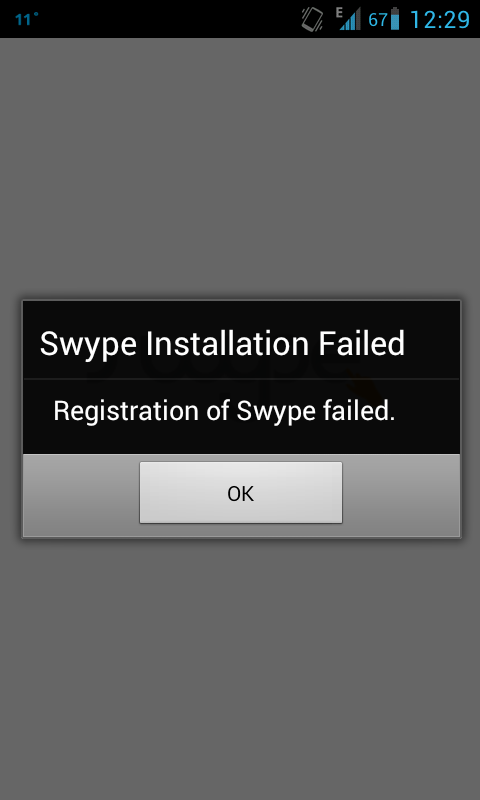Tap the 67 battery percentage number
Viewport: 480px width, 800px height.
[378, 20]
